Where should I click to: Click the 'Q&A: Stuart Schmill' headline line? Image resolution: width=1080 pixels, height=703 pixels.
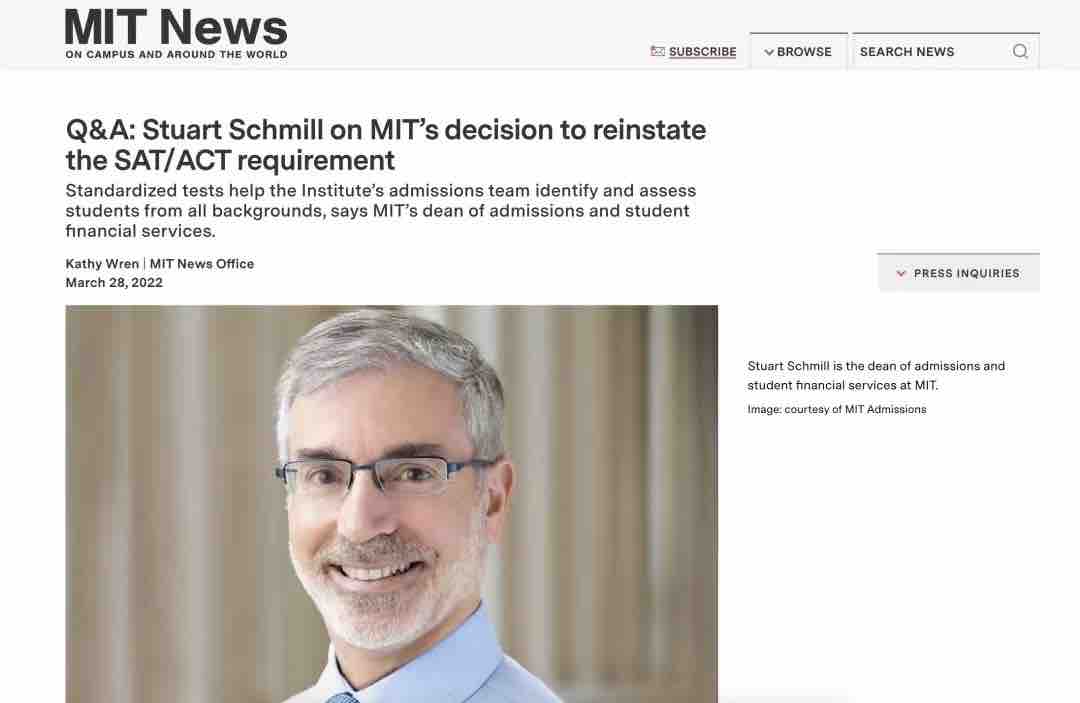pos(385,130)
